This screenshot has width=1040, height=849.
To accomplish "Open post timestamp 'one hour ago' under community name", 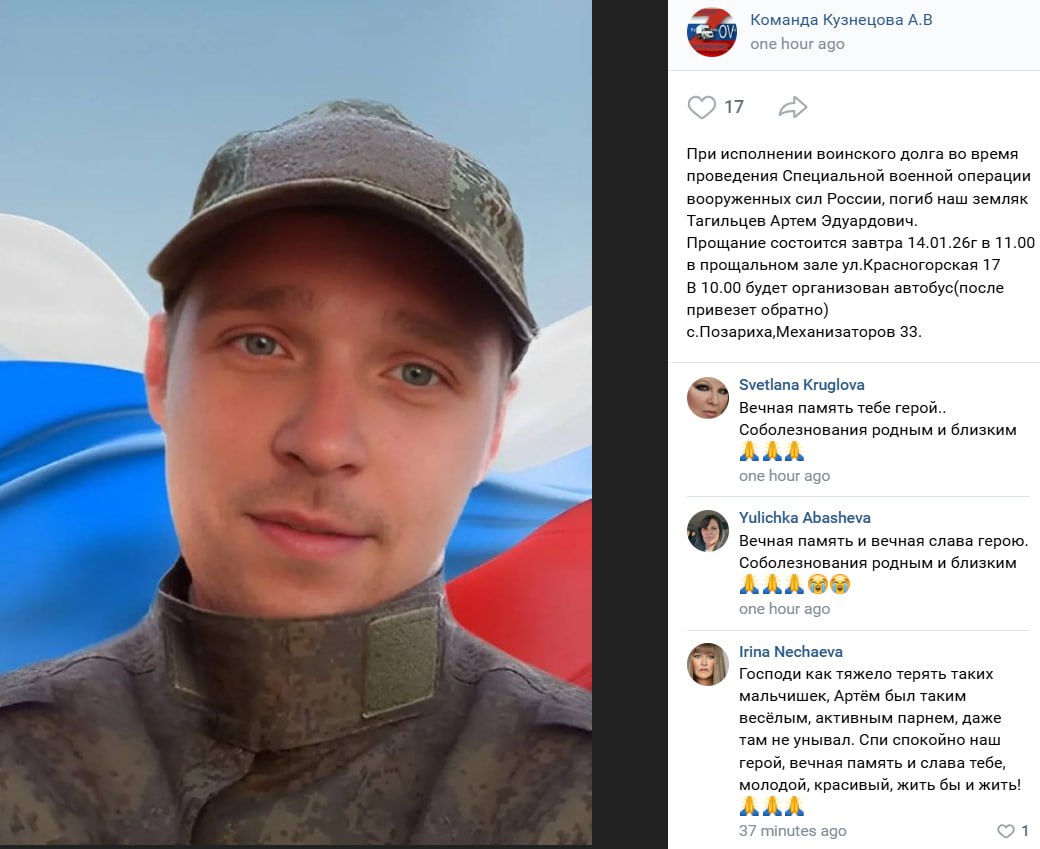I will pyautogui.click(x=797, y=44).
